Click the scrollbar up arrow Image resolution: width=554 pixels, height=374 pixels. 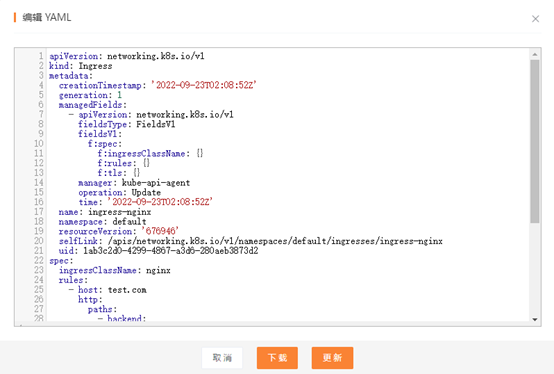[x=535, y=54]
